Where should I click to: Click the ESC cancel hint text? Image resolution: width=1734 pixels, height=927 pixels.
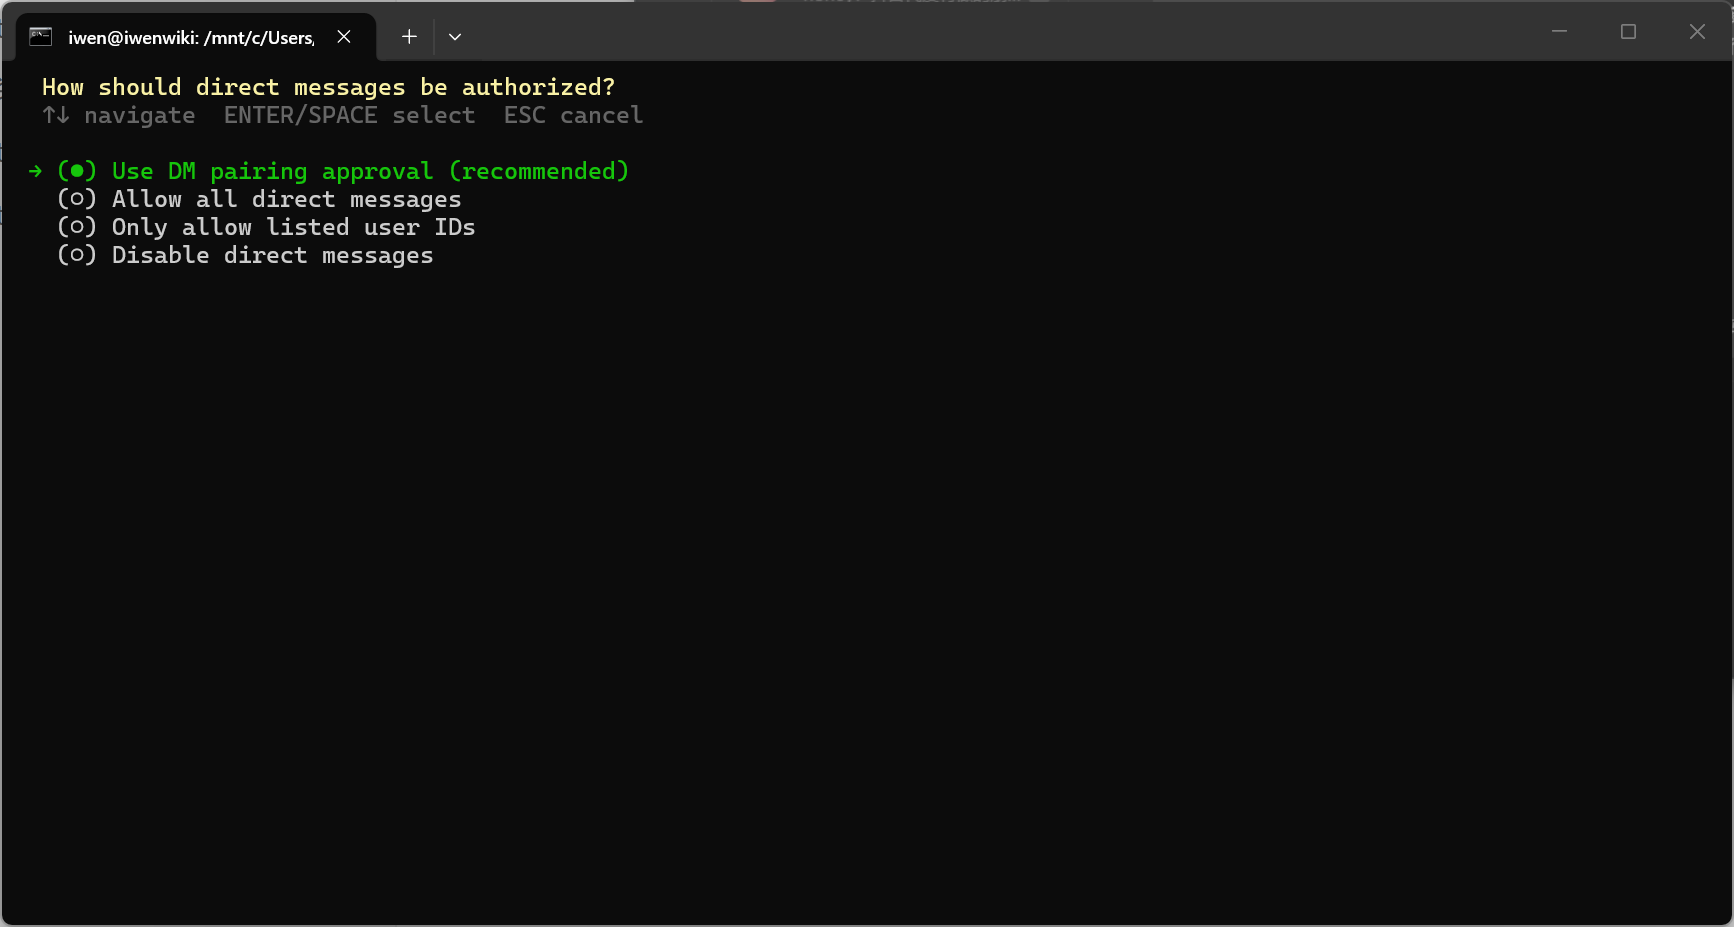coord(573,116)
